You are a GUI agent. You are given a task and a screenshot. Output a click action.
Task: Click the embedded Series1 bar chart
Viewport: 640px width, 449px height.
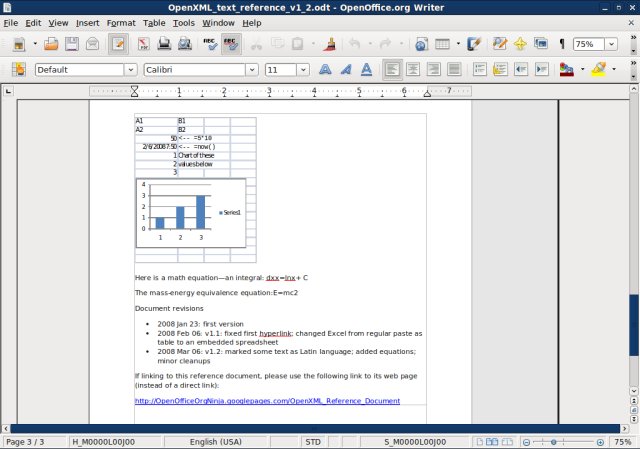pos(190,213)
